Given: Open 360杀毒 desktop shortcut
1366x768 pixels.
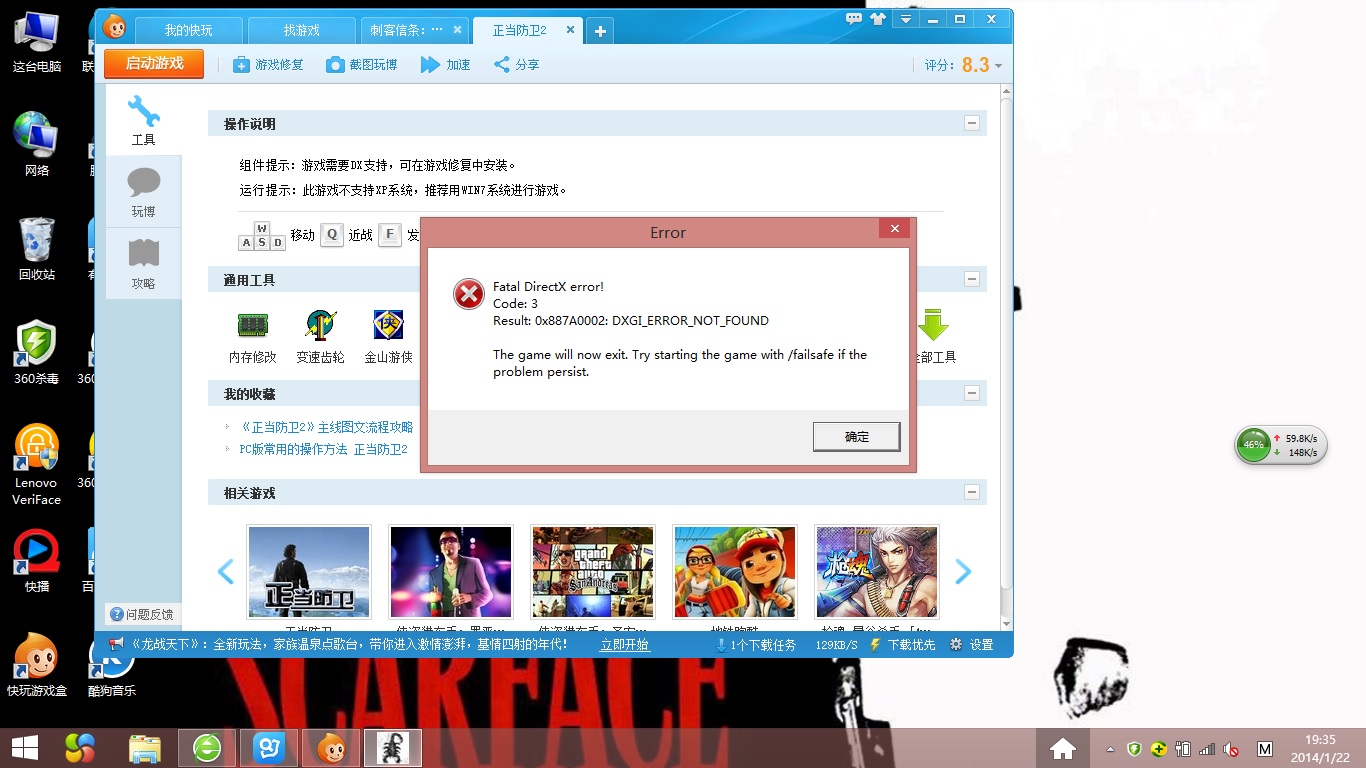Looking at the screenshot, I should pyautogui.click(x=37, y=352).
